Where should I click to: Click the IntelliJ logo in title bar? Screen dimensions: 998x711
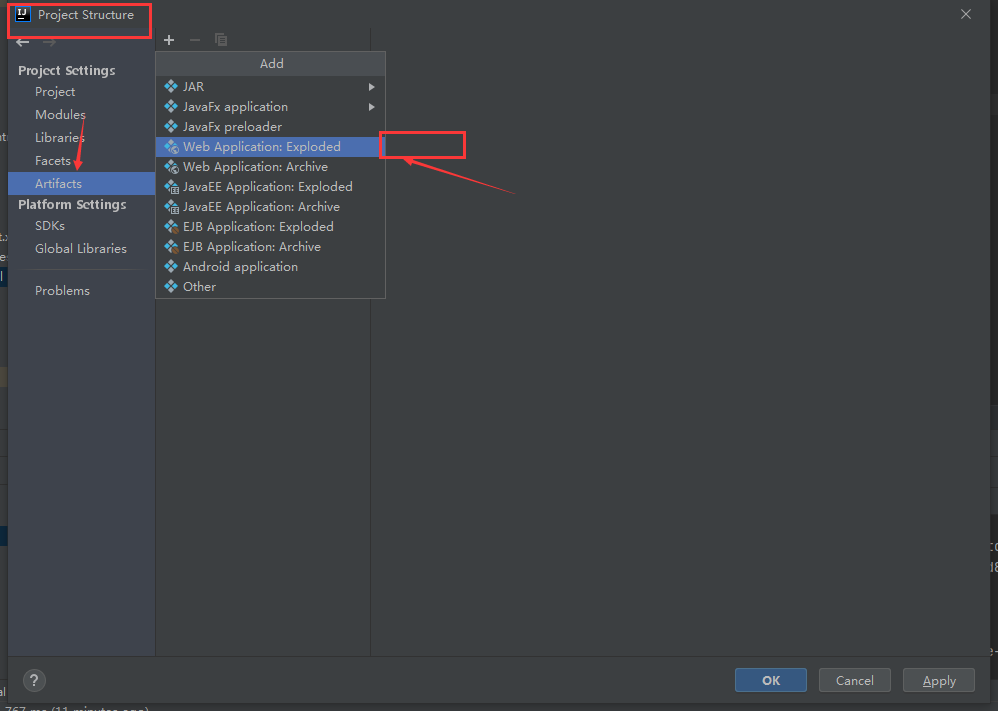pyautogui.click(x=22, y=14)
